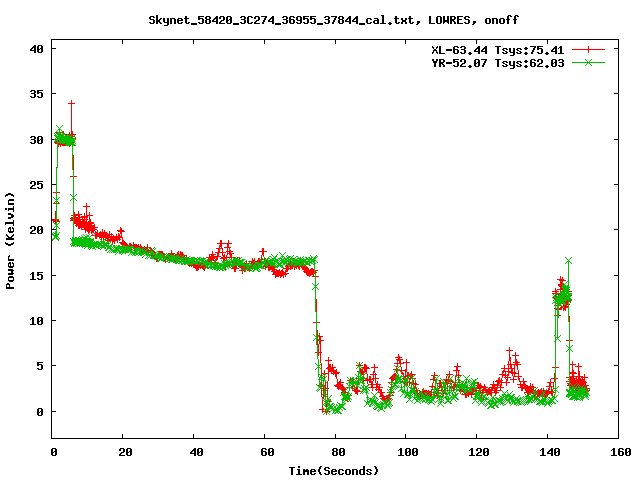Click the x-axis tick label 120
This screenshot has height=480, width=640.
(x=478, y=452)
